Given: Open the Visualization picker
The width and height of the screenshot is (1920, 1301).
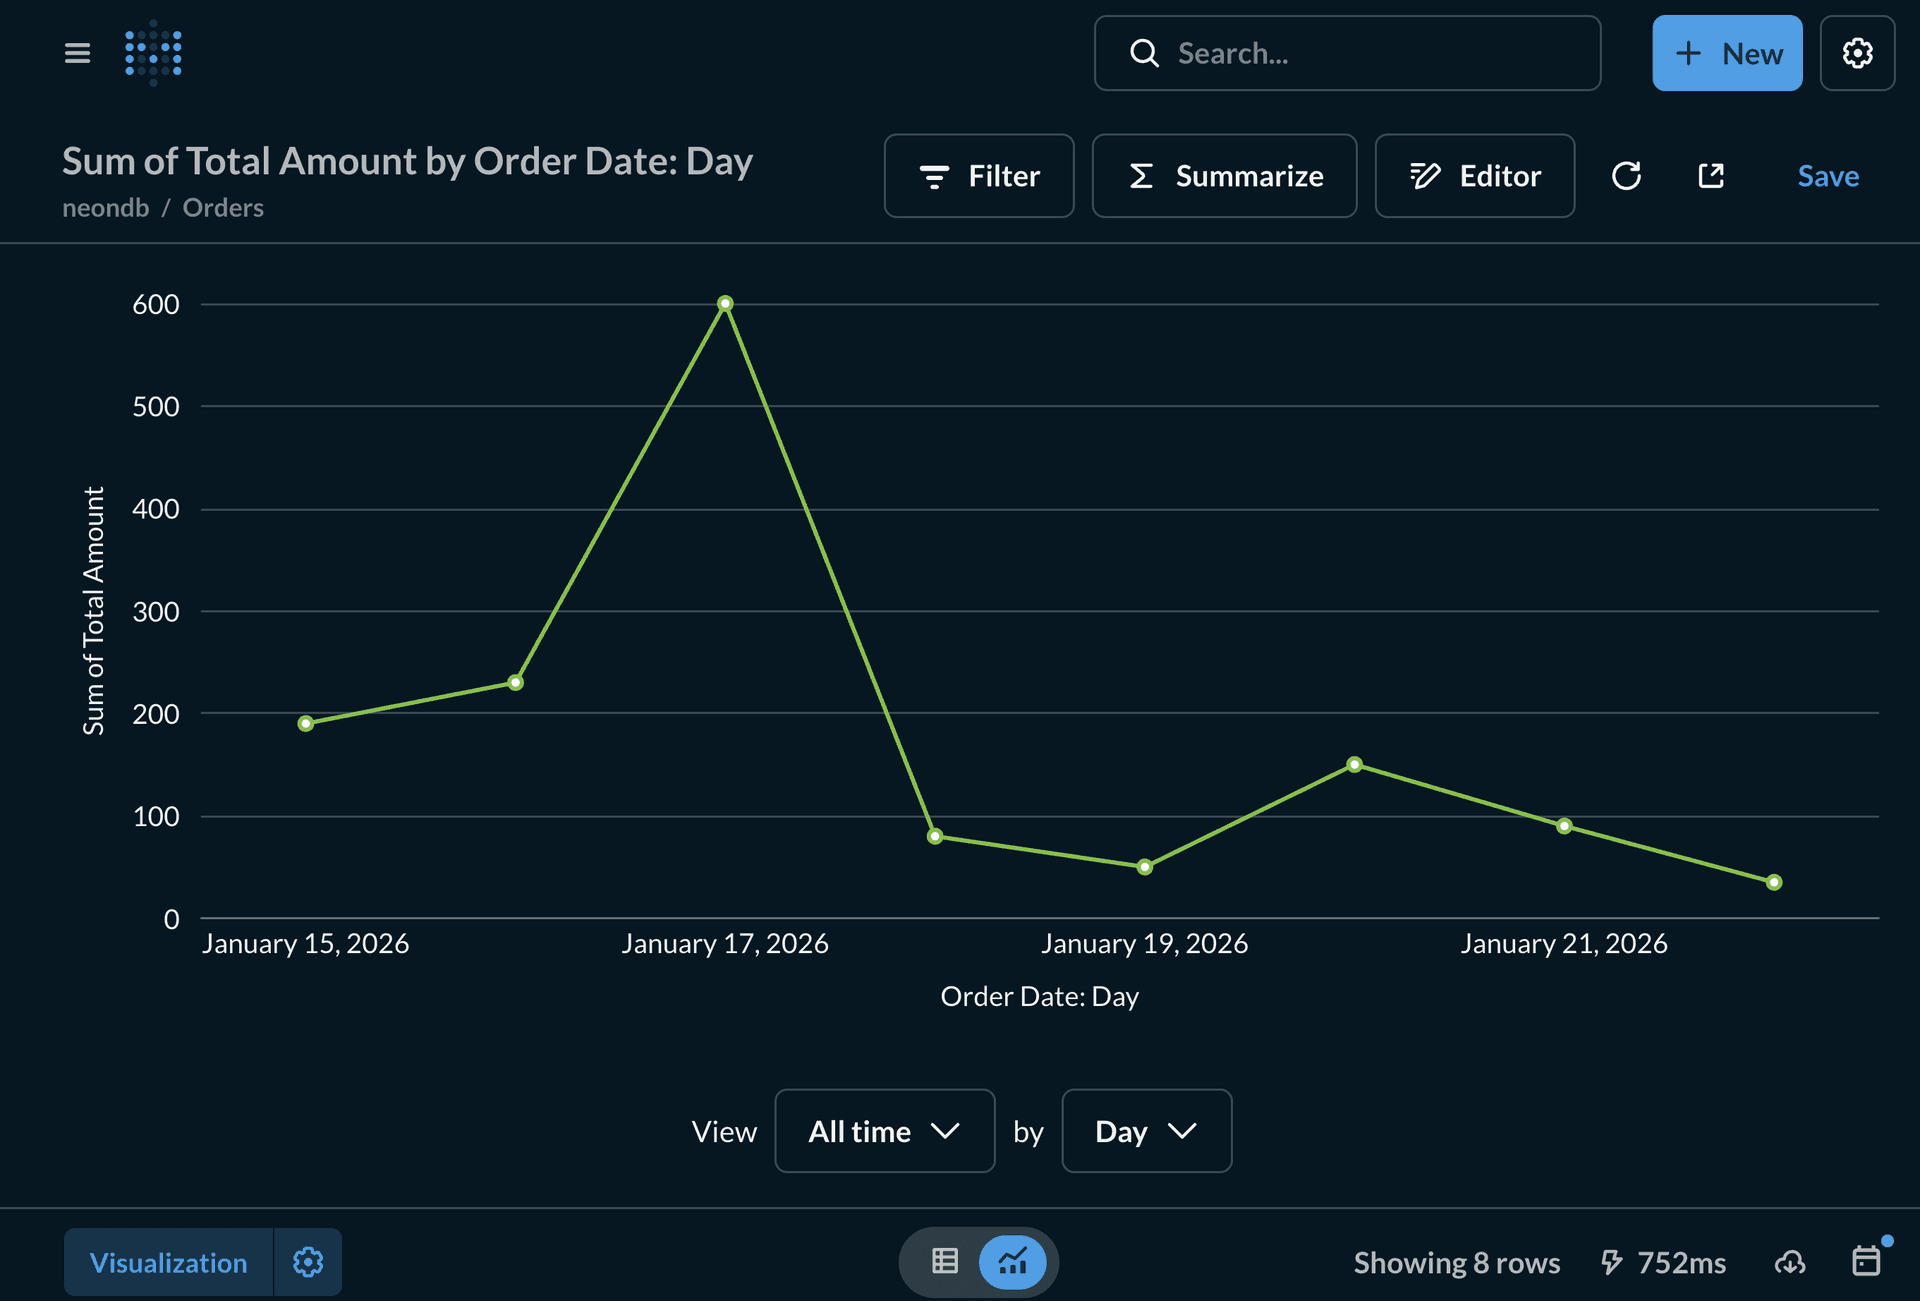Looking at the screenshot, I should point(168,1262).
